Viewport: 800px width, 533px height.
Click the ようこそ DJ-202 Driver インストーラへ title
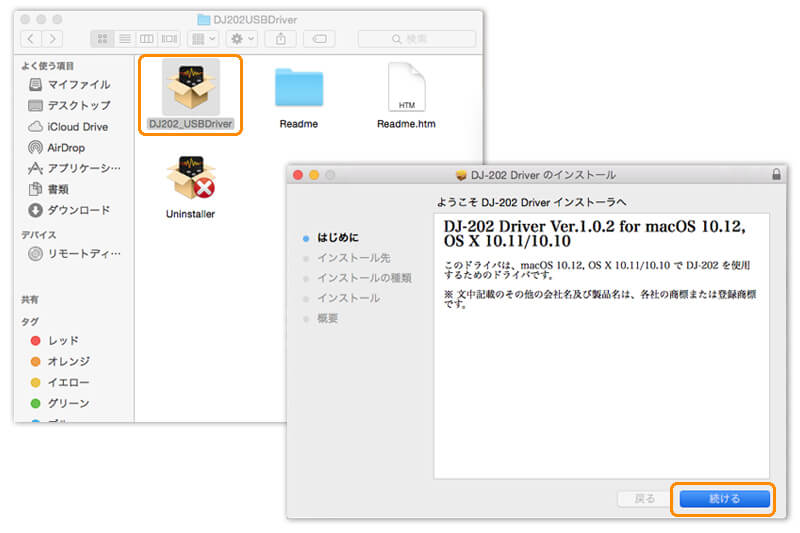click(532, 202)
